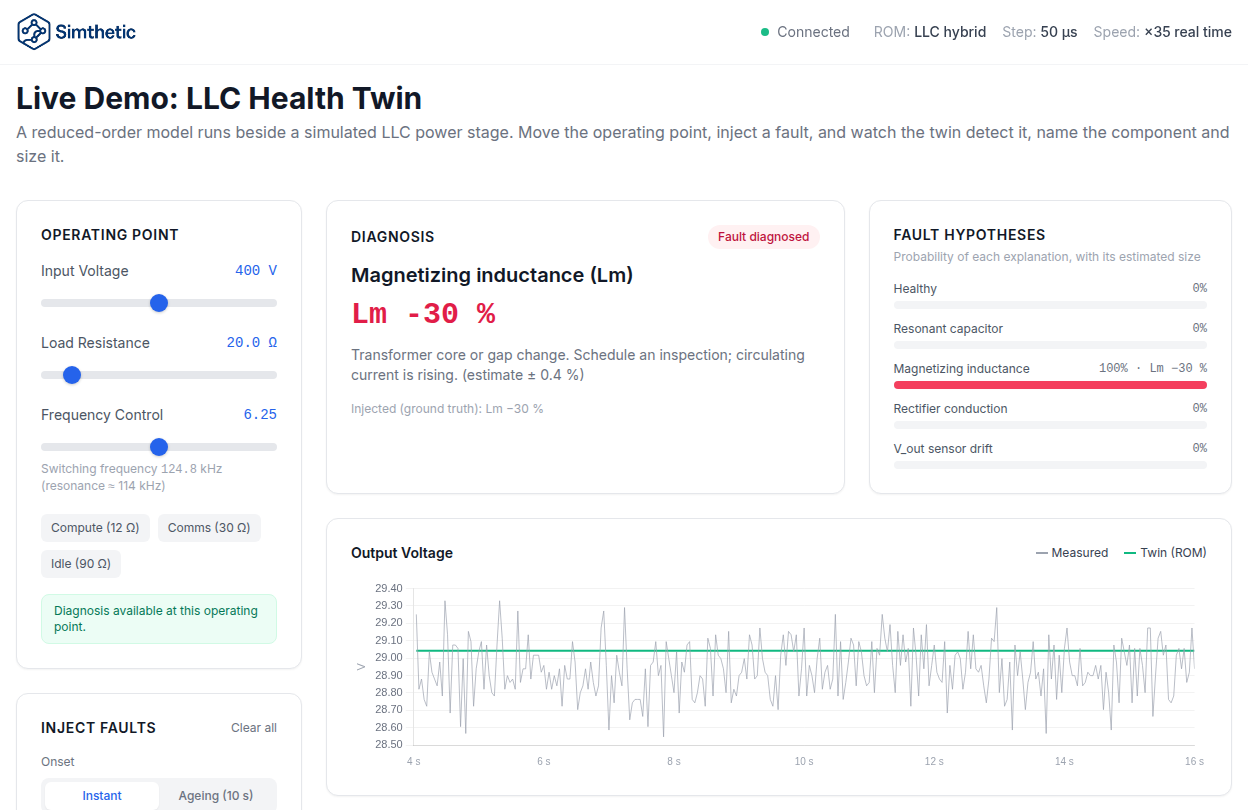The height and width of the screenshot is (810, 1248).
Task: Click Clear all in Inject Faults
Action: (x=254, y=728)
